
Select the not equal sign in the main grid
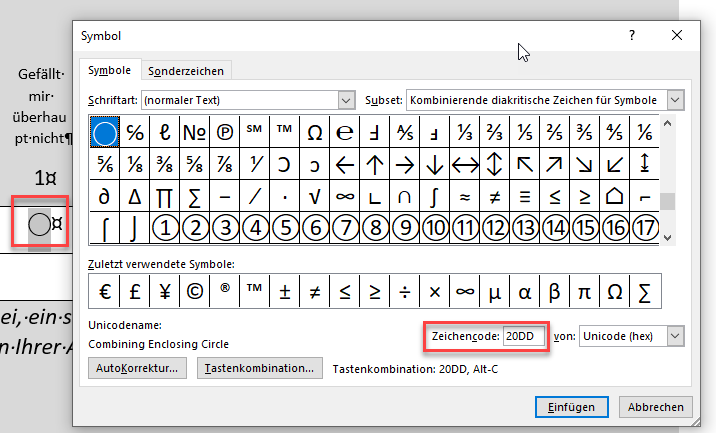(495, 196)
